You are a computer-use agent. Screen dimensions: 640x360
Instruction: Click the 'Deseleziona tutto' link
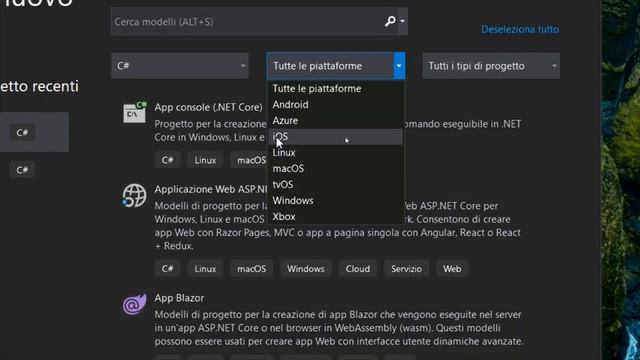(x=520, y=29)
